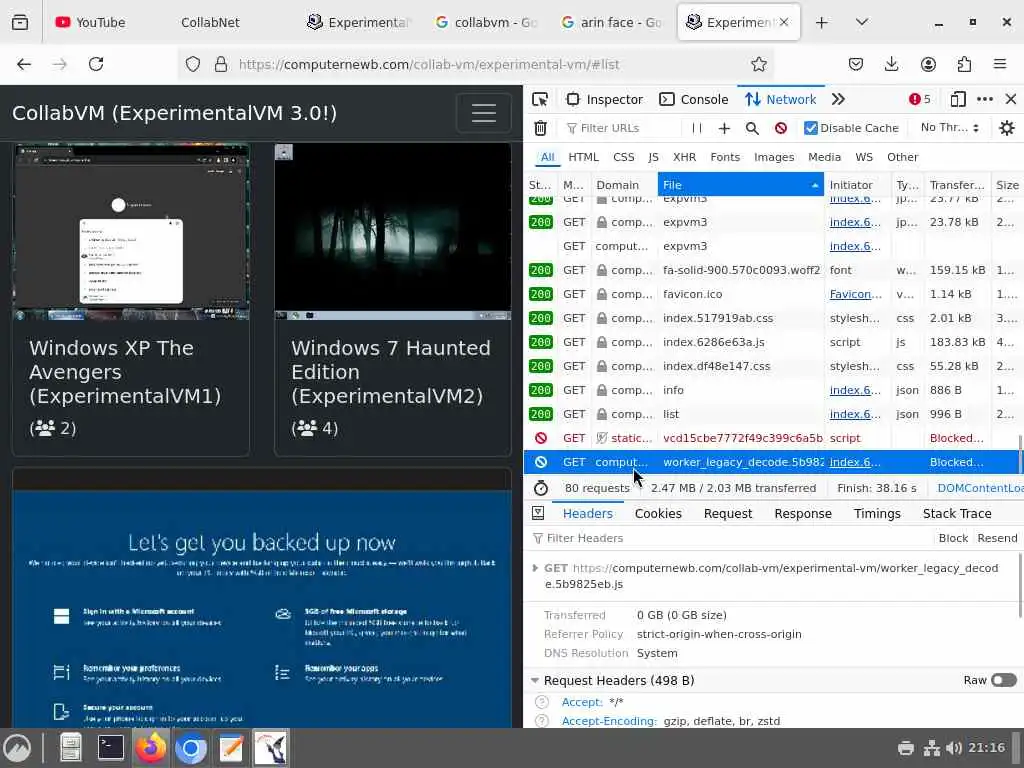
Task: Open Firefox application menu
Action: [1000, 64]
